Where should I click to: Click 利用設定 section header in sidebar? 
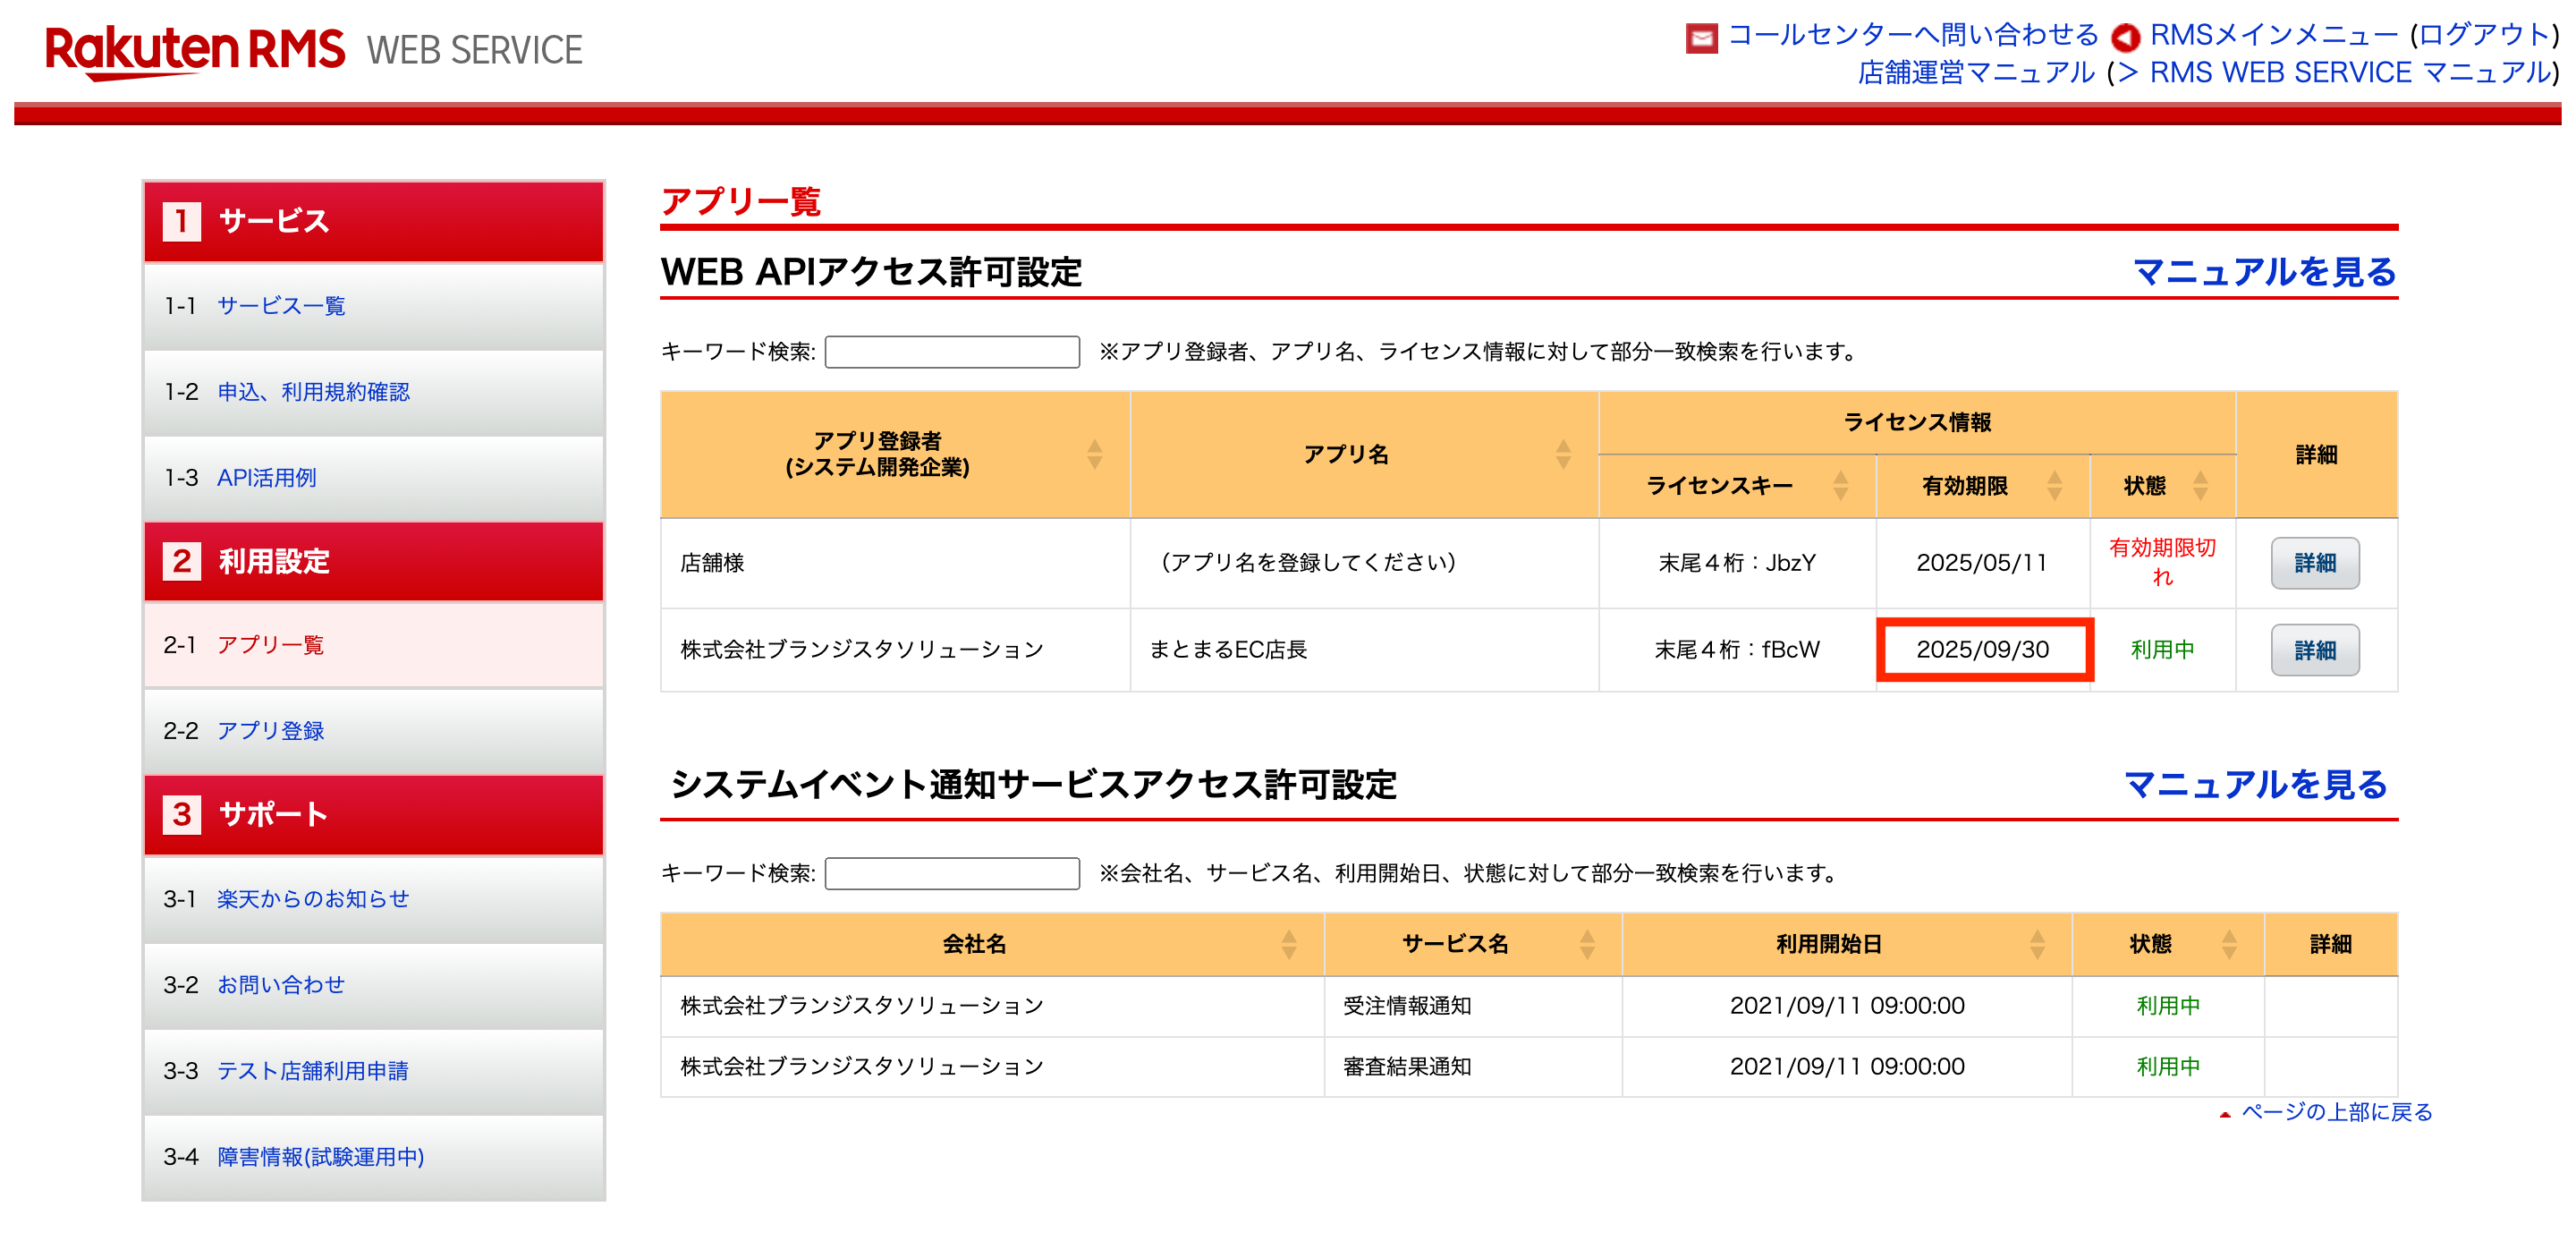(374, 561)
